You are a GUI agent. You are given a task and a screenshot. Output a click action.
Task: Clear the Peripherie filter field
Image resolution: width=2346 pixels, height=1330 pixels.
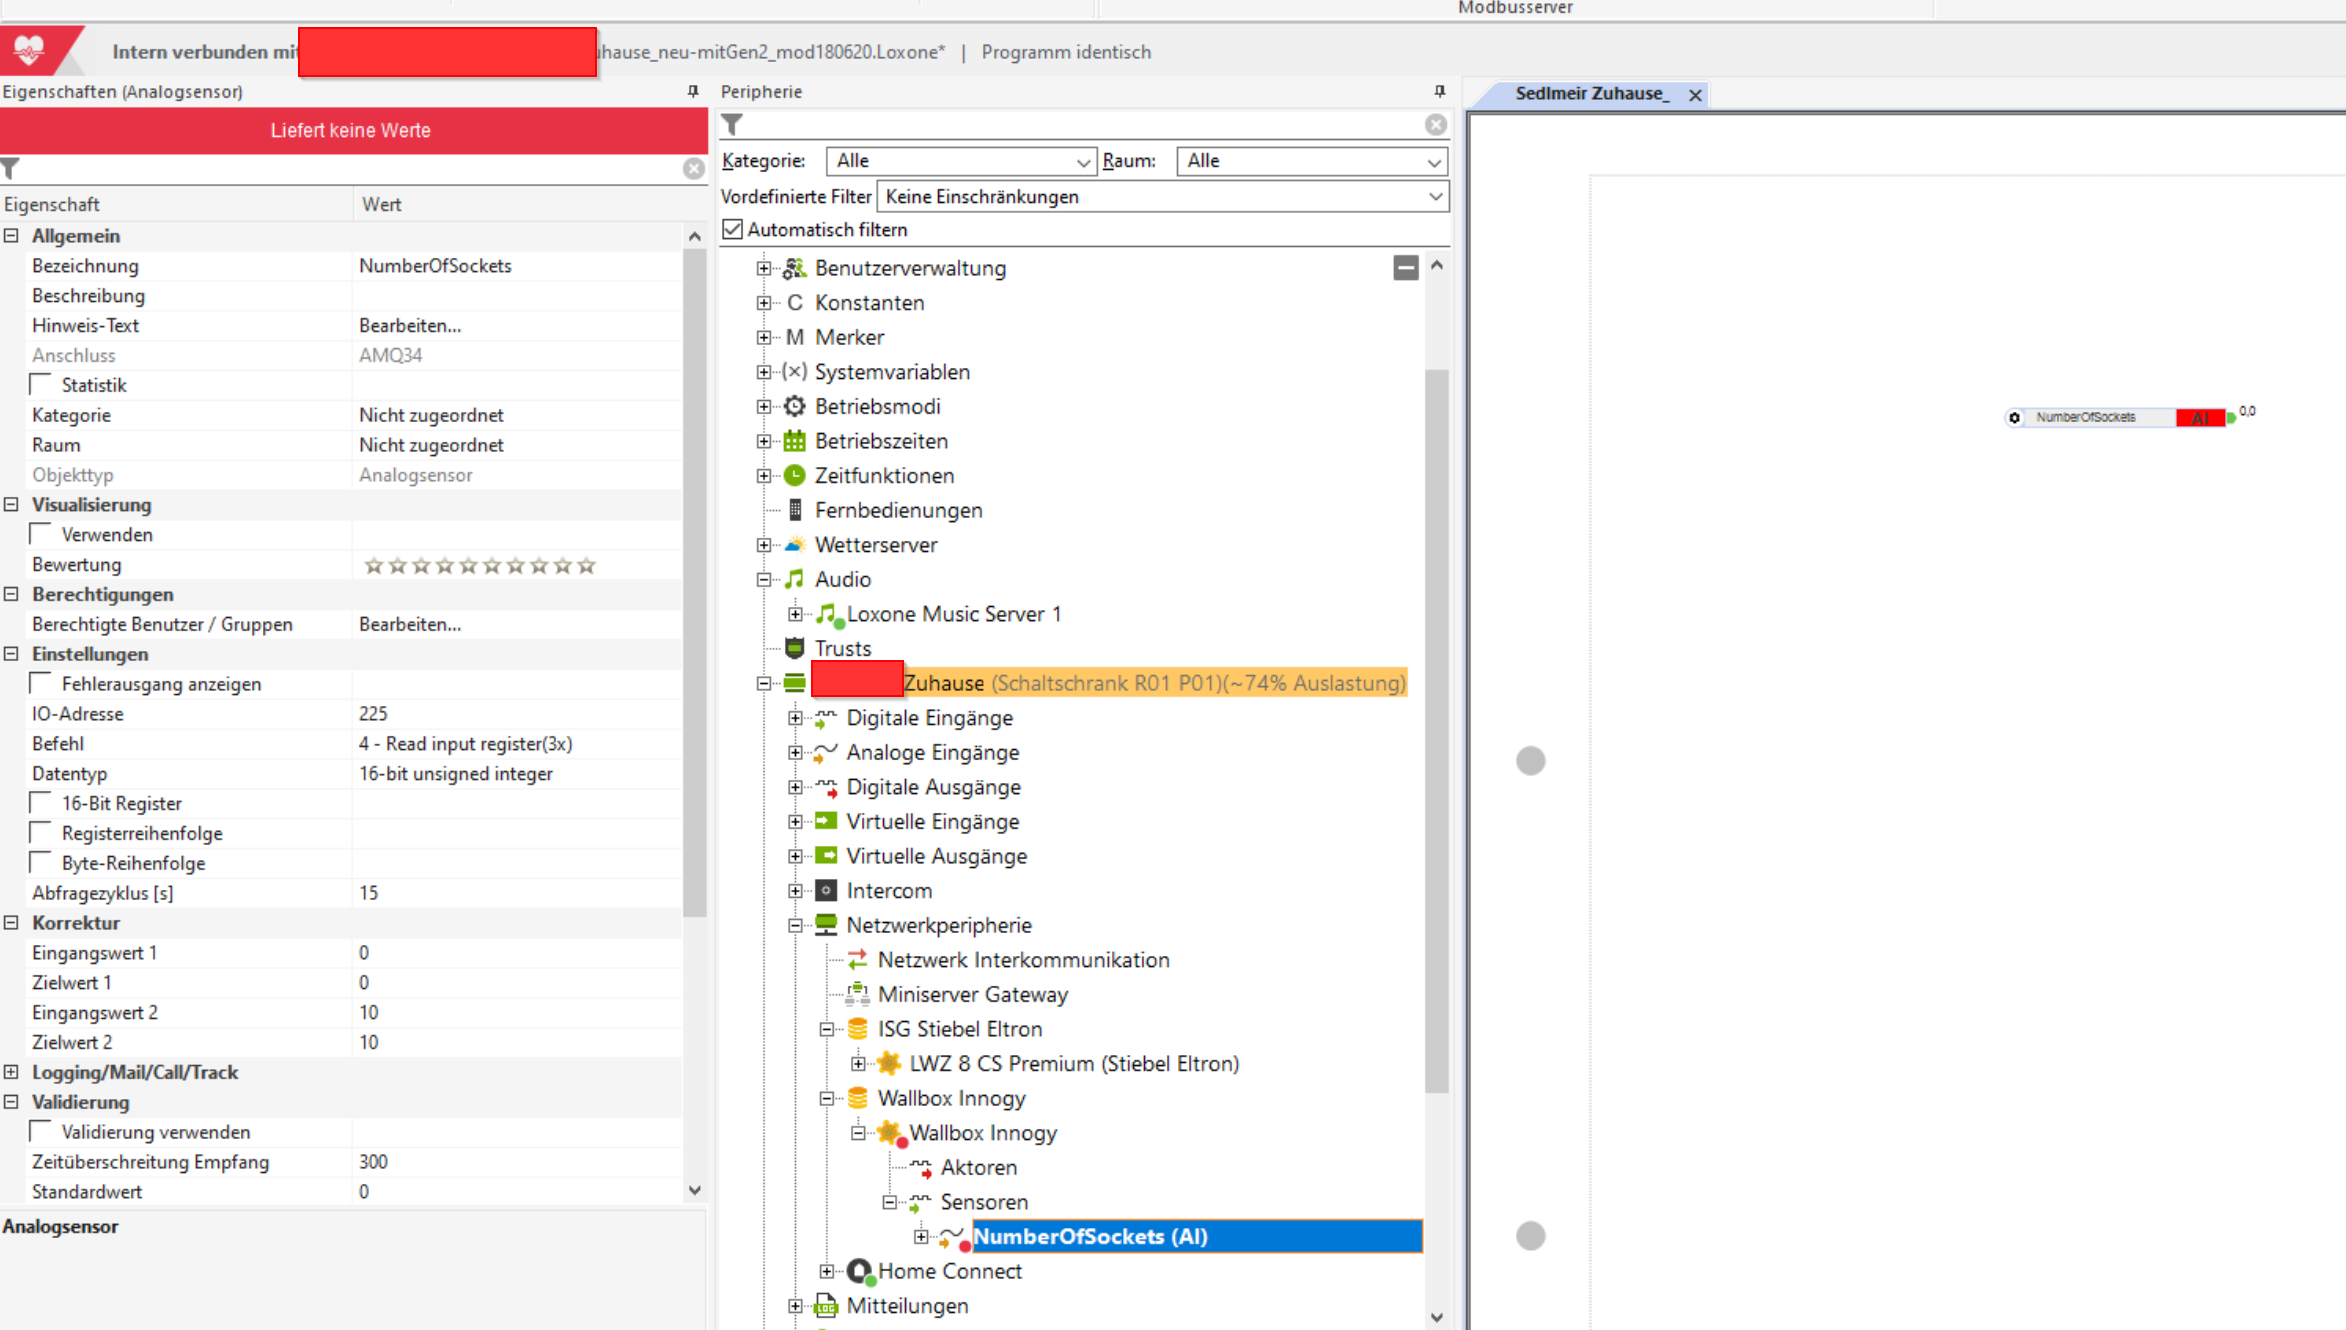(1435, 125)
